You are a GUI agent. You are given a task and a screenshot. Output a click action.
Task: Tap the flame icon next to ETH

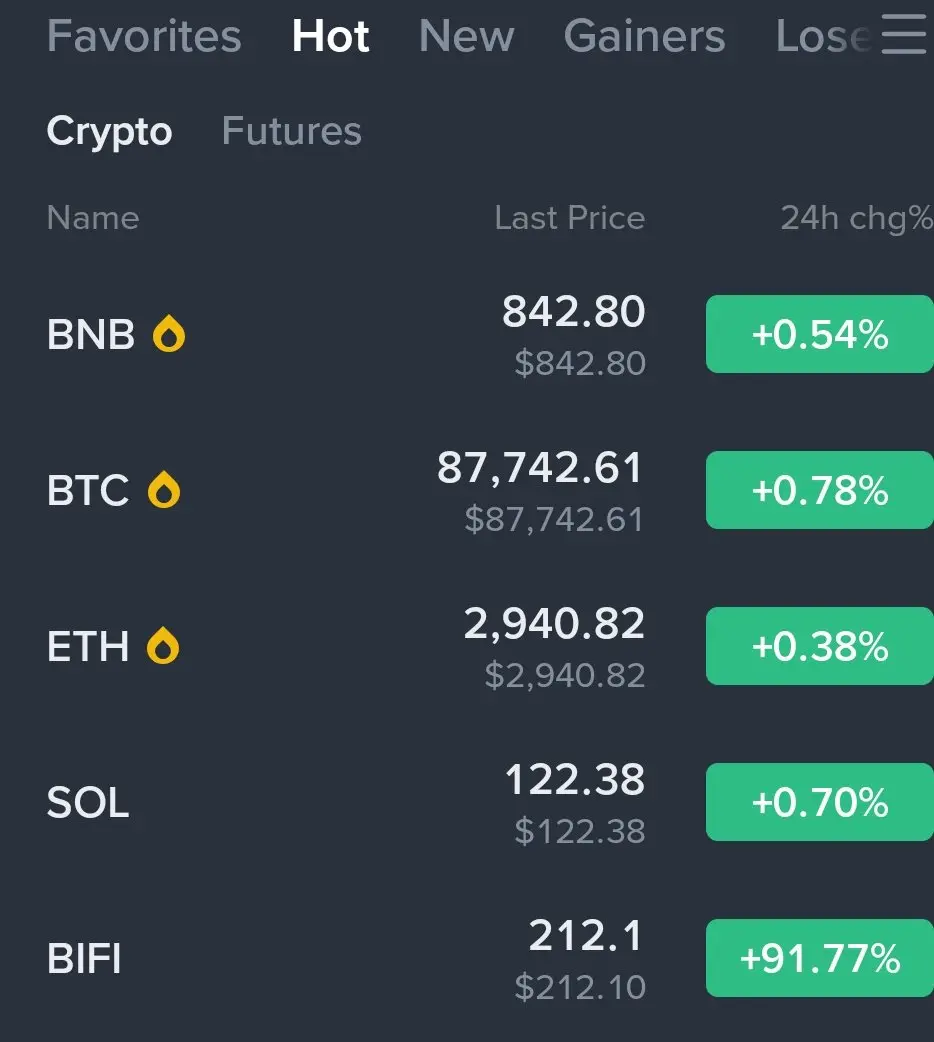pyautogui.click(x=163, y=645)
